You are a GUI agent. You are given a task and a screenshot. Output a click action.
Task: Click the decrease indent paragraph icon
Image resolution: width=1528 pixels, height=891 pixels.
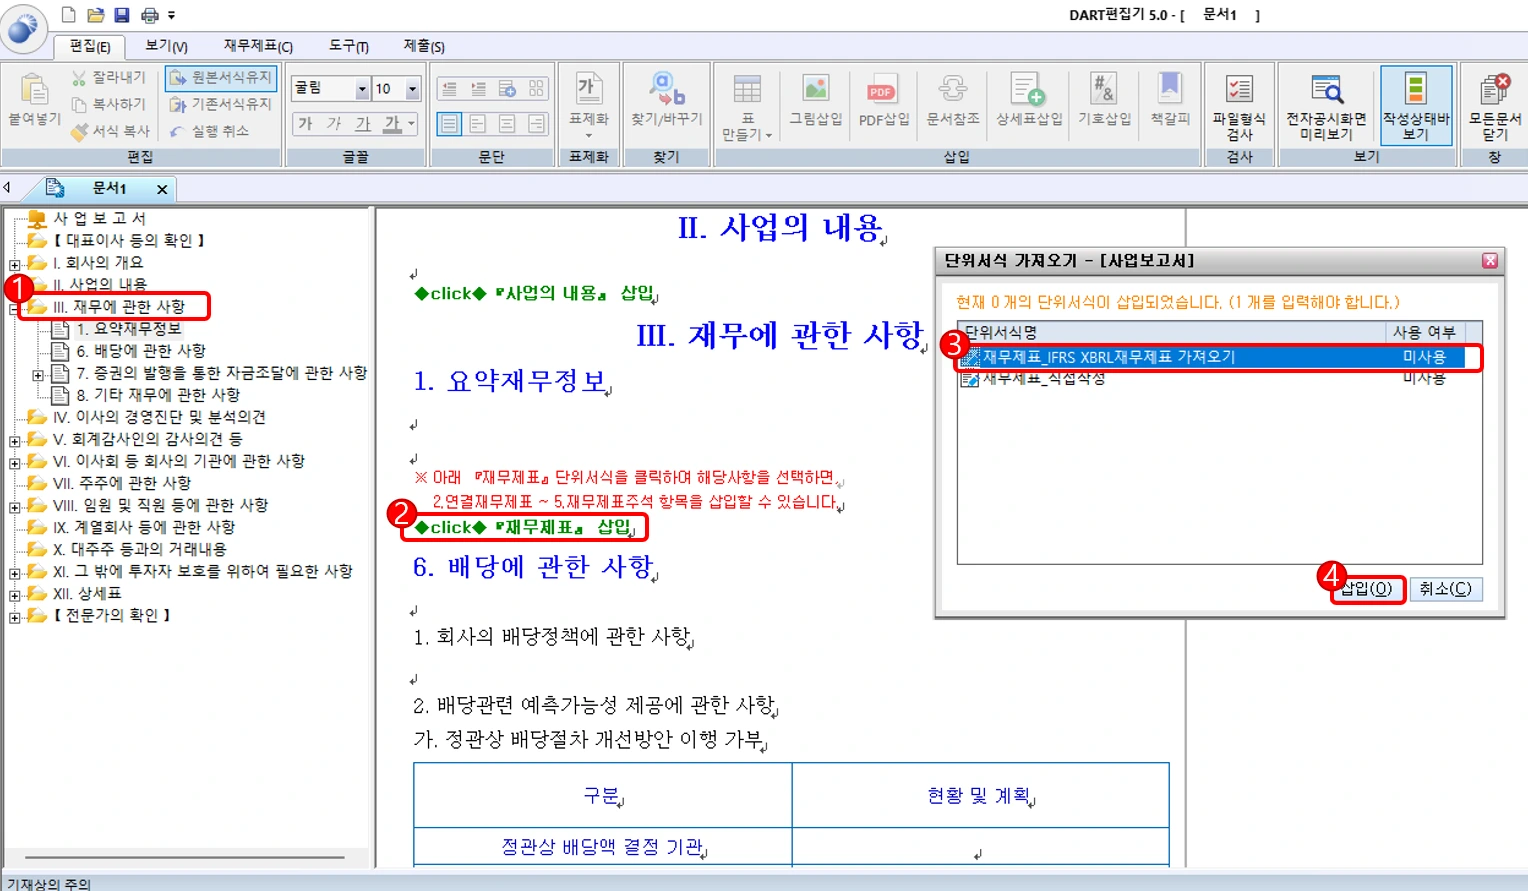(450, 89)
